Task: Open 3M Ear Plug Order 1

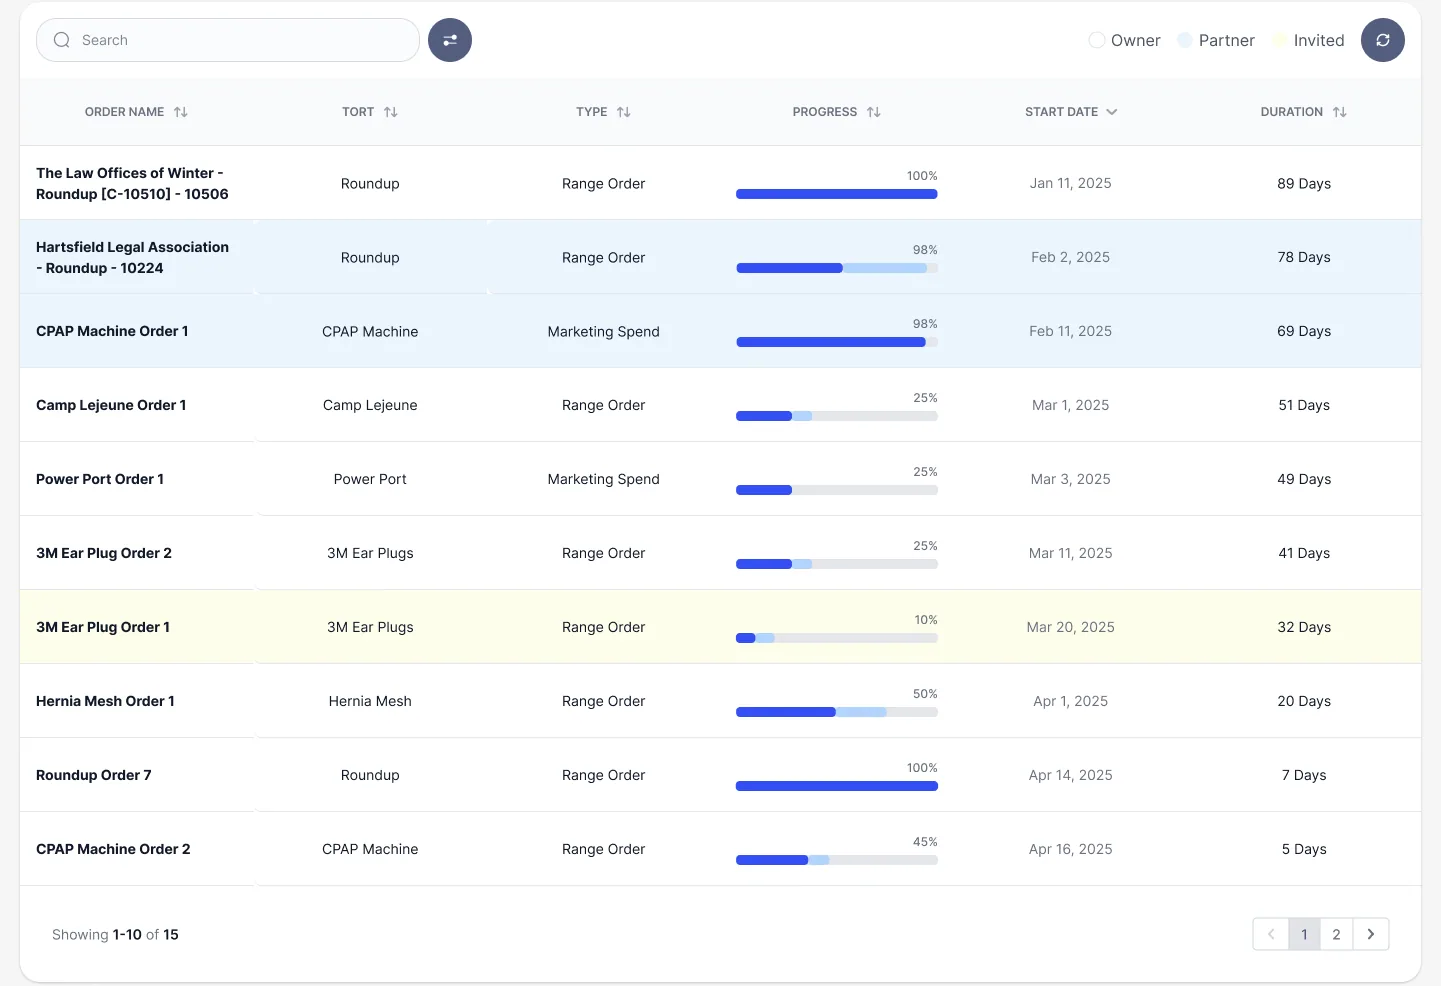Action: pyautogui.click(x=103, y=627)
